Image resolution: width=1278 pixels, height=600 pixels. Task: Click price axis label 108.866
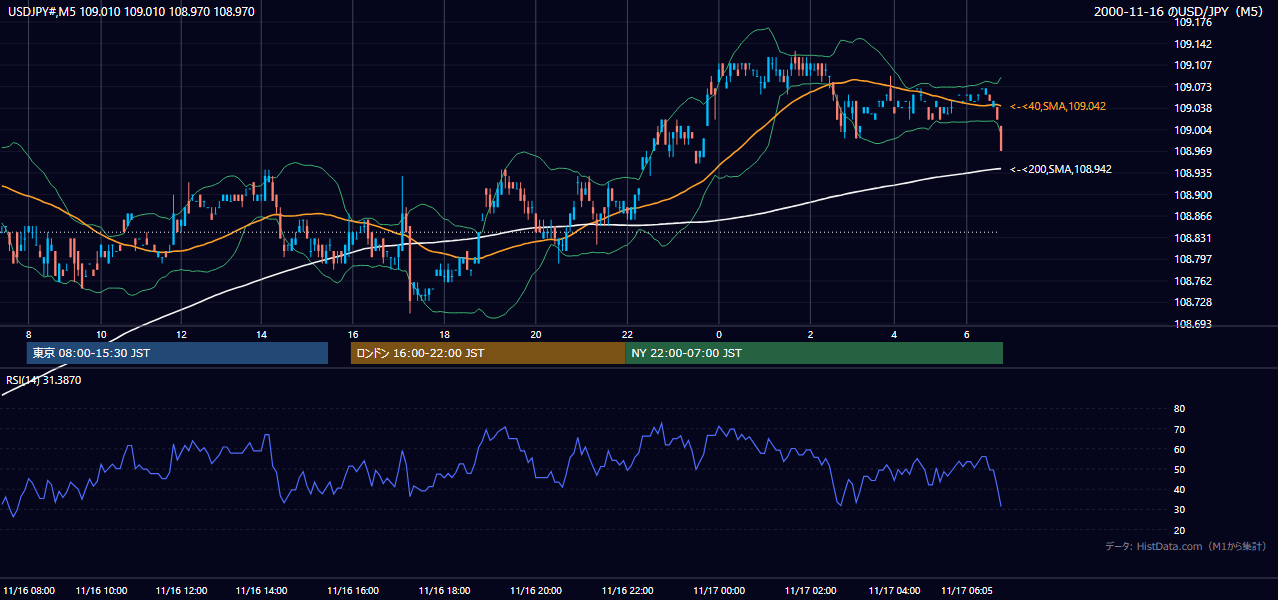pyautogui.click(x=1193, y=216)
